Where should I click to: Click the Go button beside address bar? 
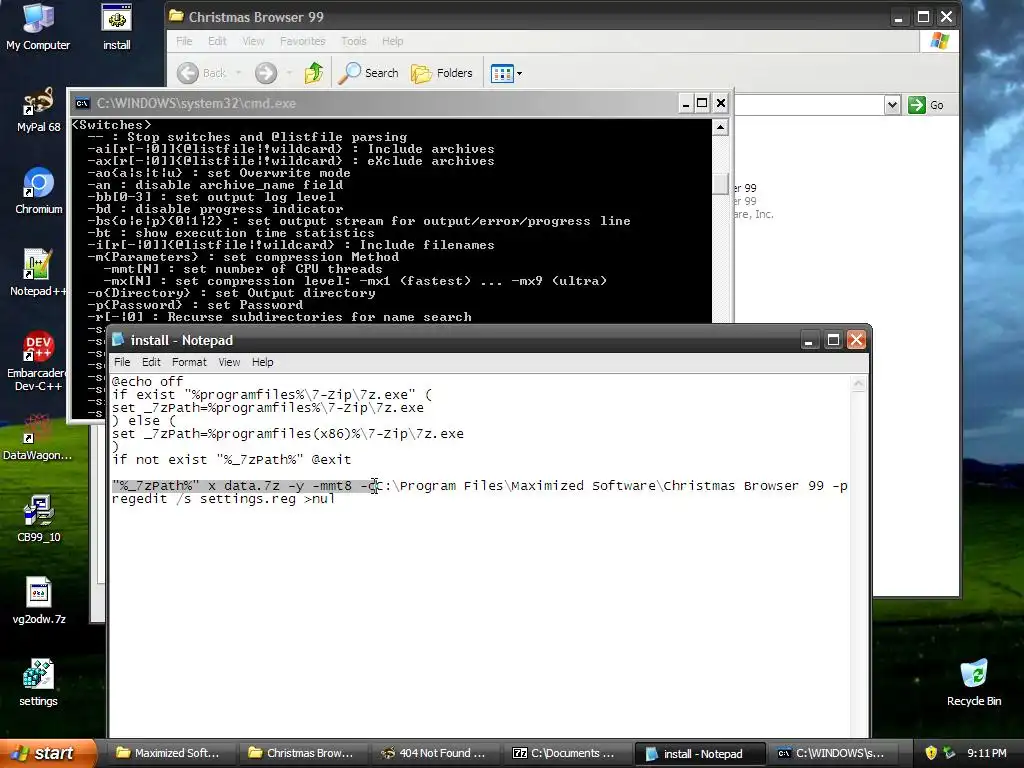[x=926, y=105]
